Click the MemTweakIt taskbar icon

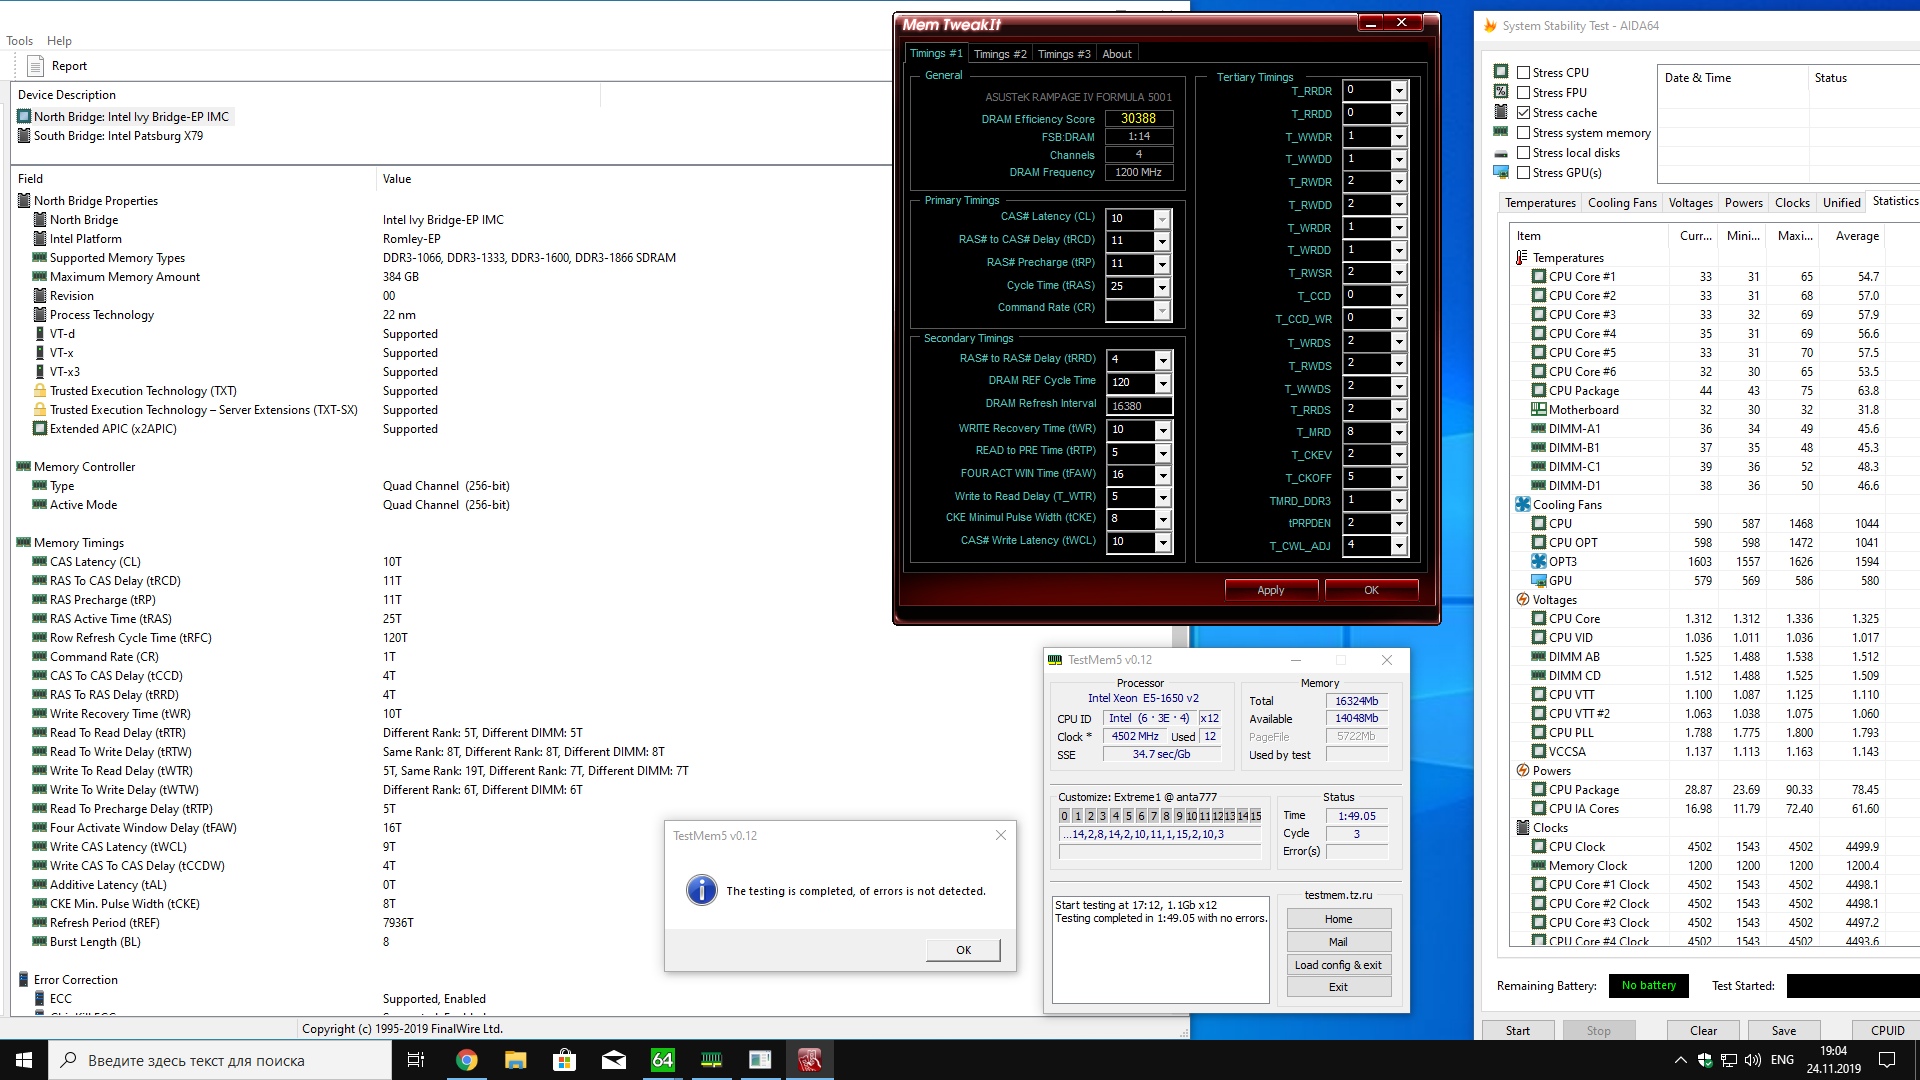click(x=809, y=1060)
